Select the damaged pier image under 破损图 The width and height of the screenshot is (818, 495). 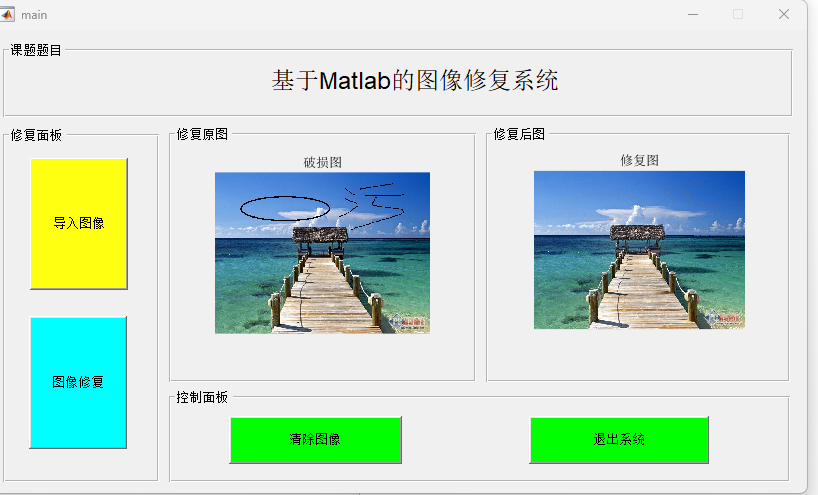click(322, 253)
